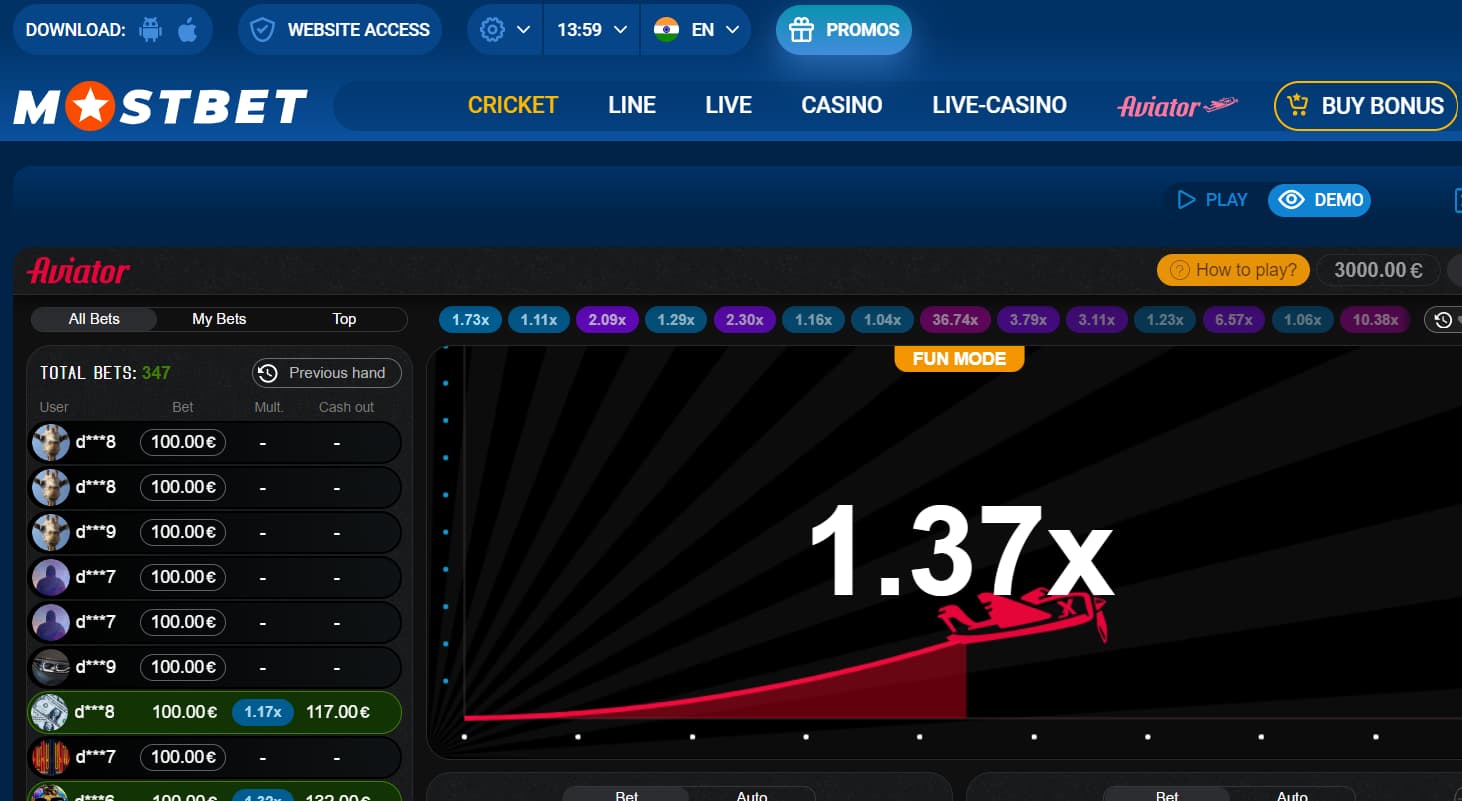
Task: Click the 1.73x round history chip
Action: pyautogui.click(x=470, y=320)
